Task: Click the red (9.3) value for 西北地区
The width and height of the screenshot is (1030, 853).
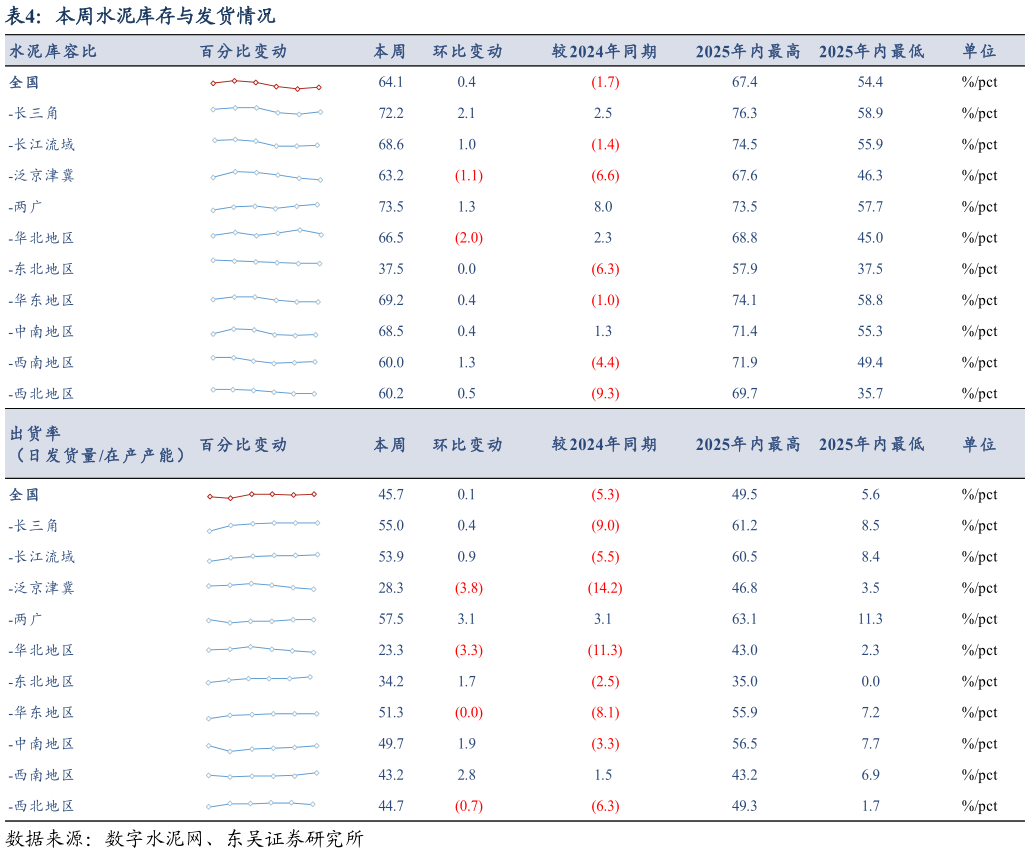Action: click(x=604, y=394)
